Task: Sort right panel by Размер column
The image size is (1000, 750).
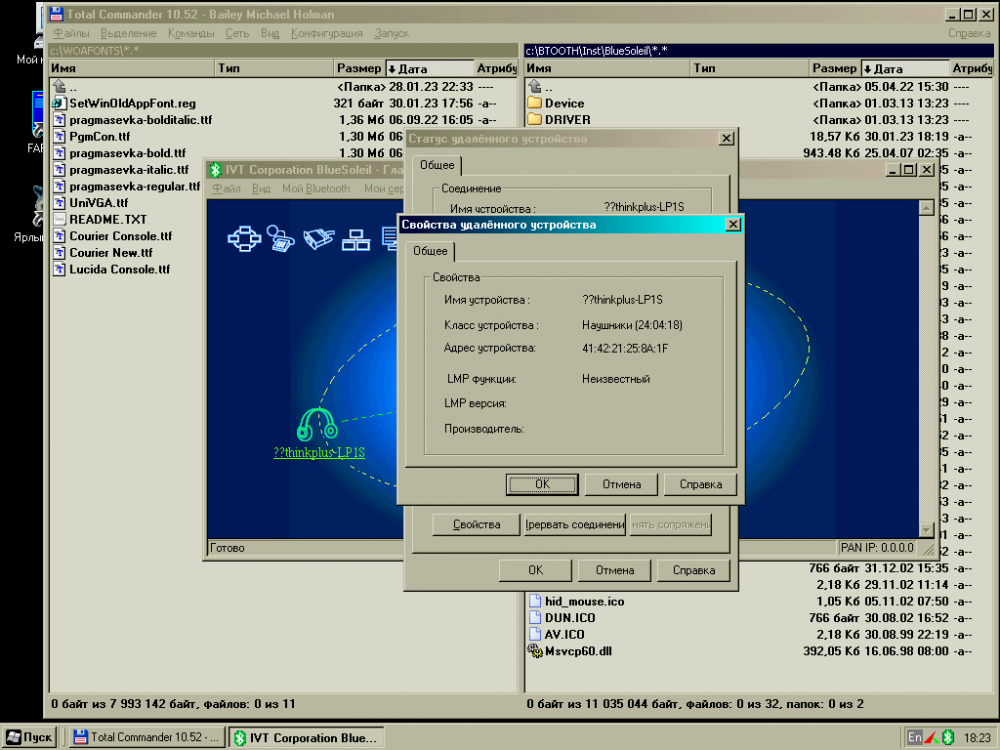Action: pos(834,69)
